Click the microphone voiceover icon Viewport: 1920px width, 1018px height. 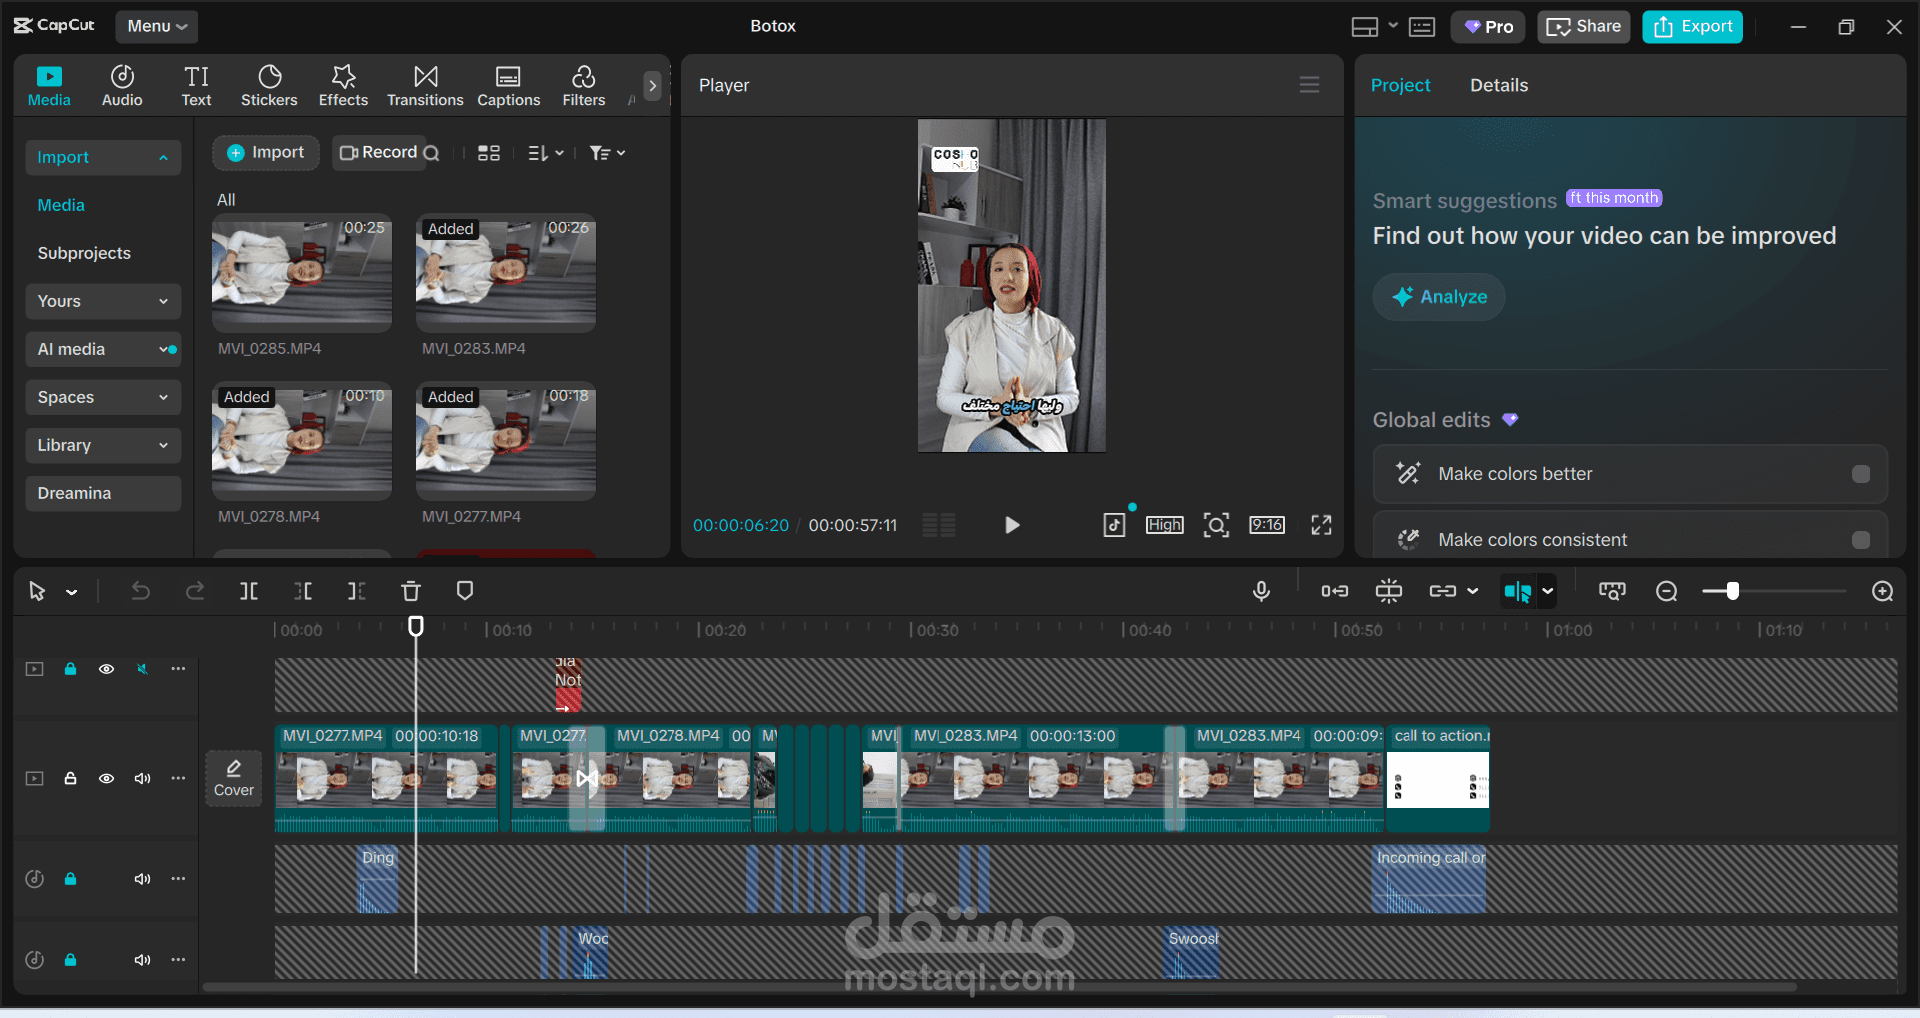[x=1261, y=591]
